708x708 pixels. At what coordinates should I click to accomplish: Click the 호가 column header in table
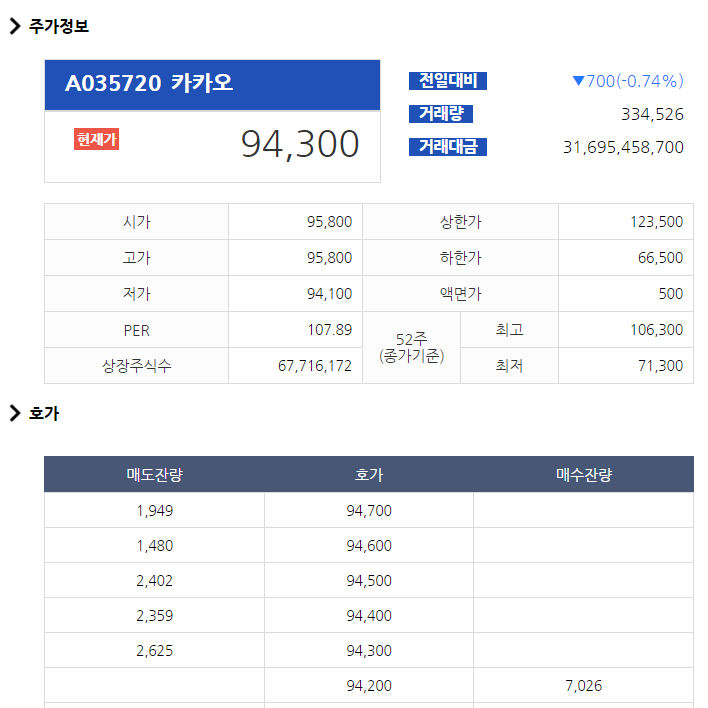pyautogui.click(x=369, y=475)
